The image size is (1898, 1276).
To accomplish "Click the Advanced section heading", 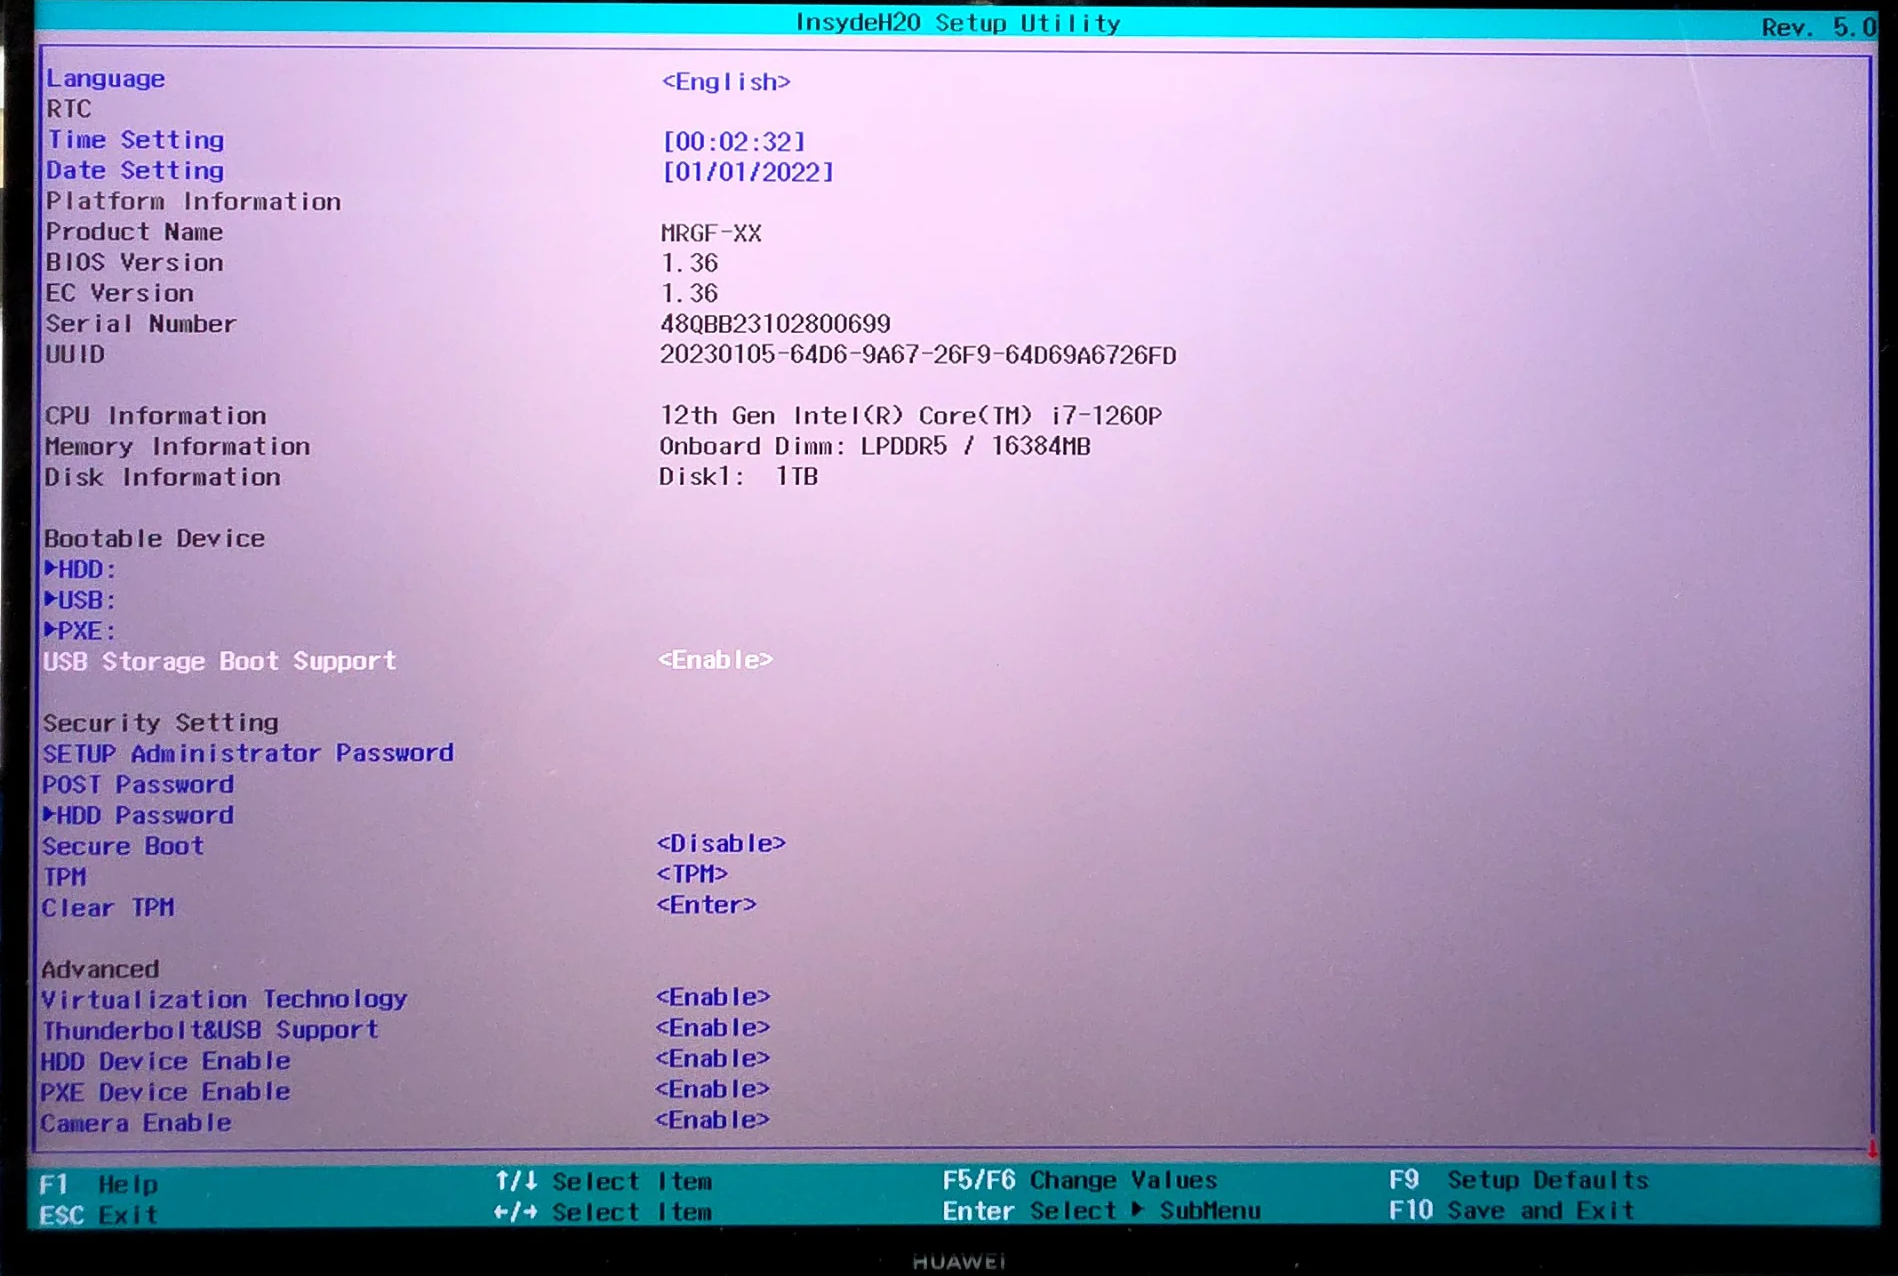I will (x=100, y=969).
